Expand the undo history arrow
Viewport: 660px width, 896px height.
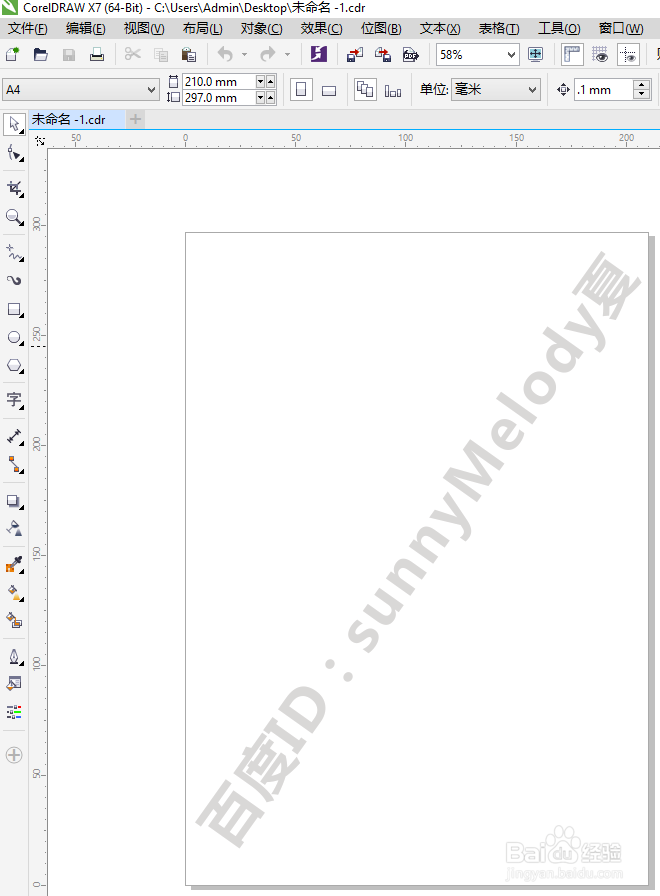click(245, 55)
